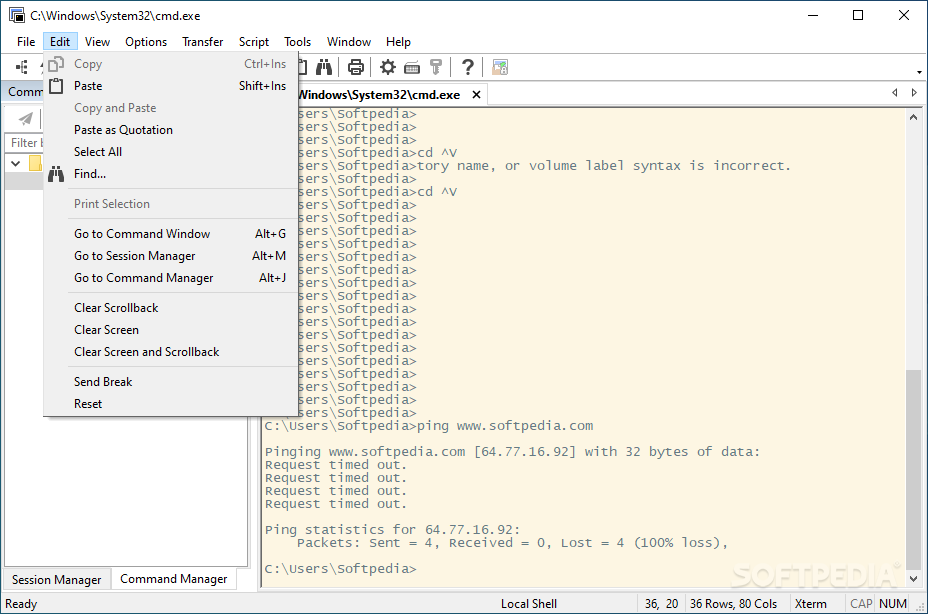Click the terminal scrollbar up arrow
The height and width of the screenshot is (614, 928).
[x=913, y=117]
